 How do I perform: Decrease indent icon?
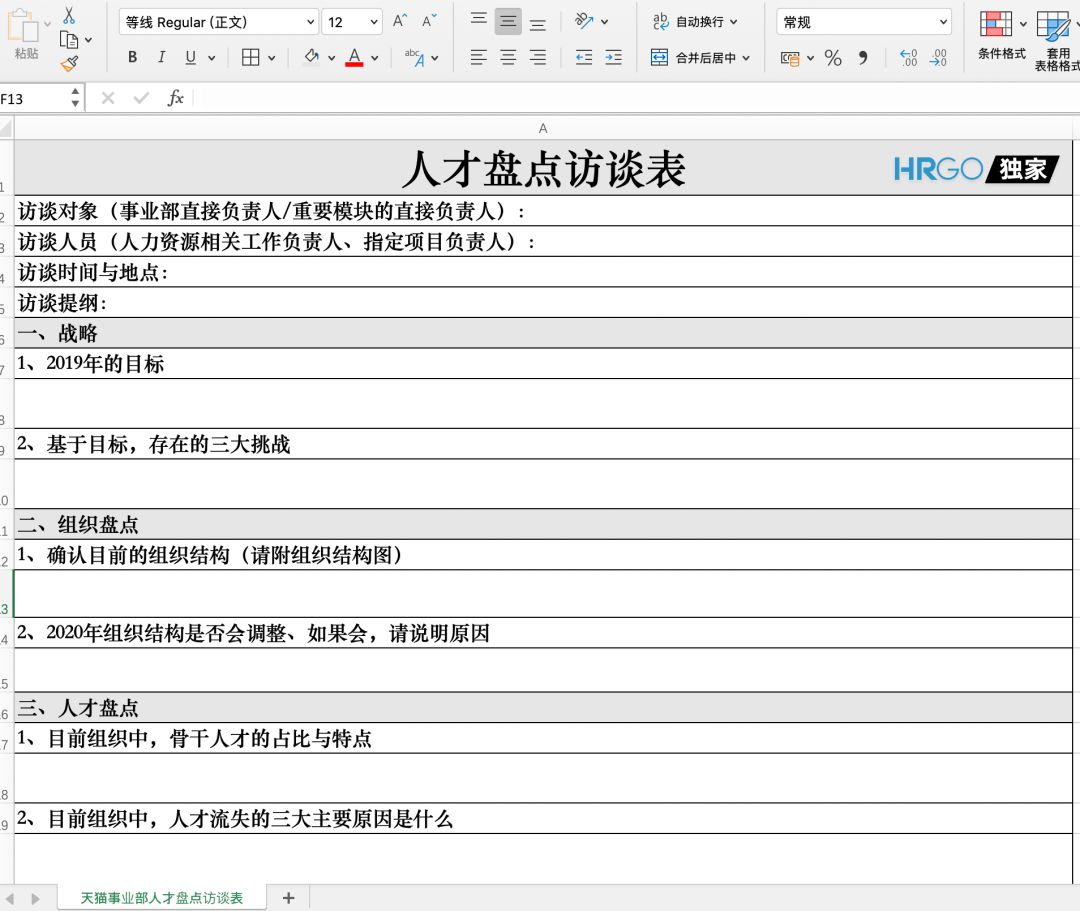pyautogui.click(x=584, y=57)
